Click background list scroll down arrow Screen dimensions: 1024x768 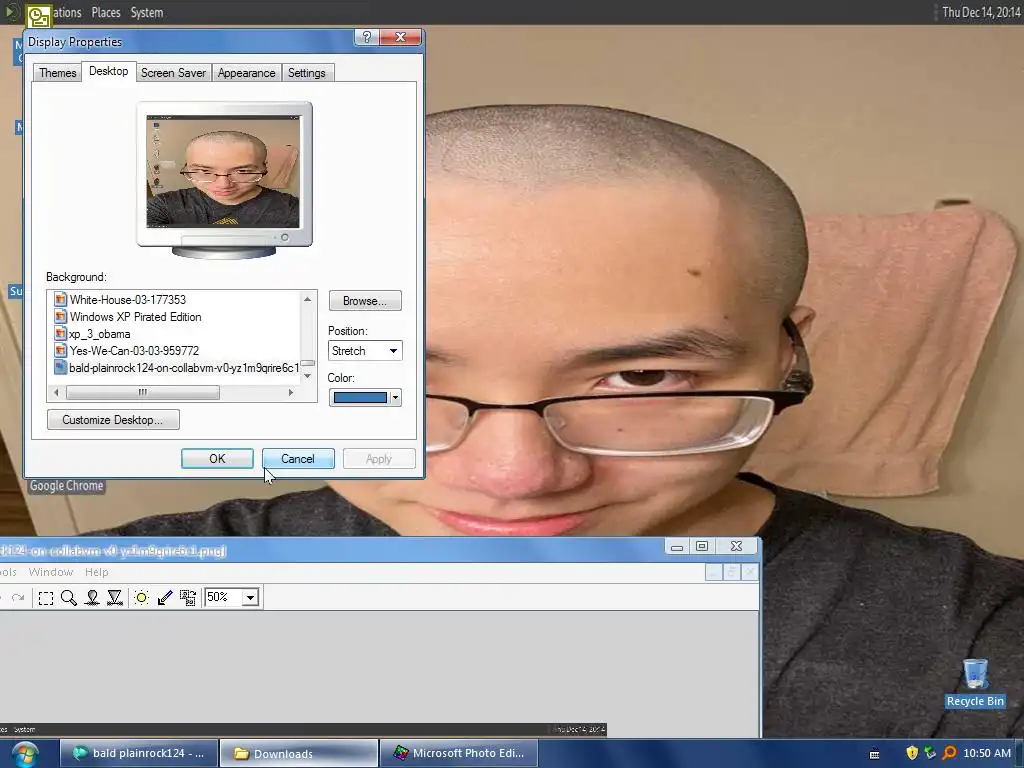(308, 376)
